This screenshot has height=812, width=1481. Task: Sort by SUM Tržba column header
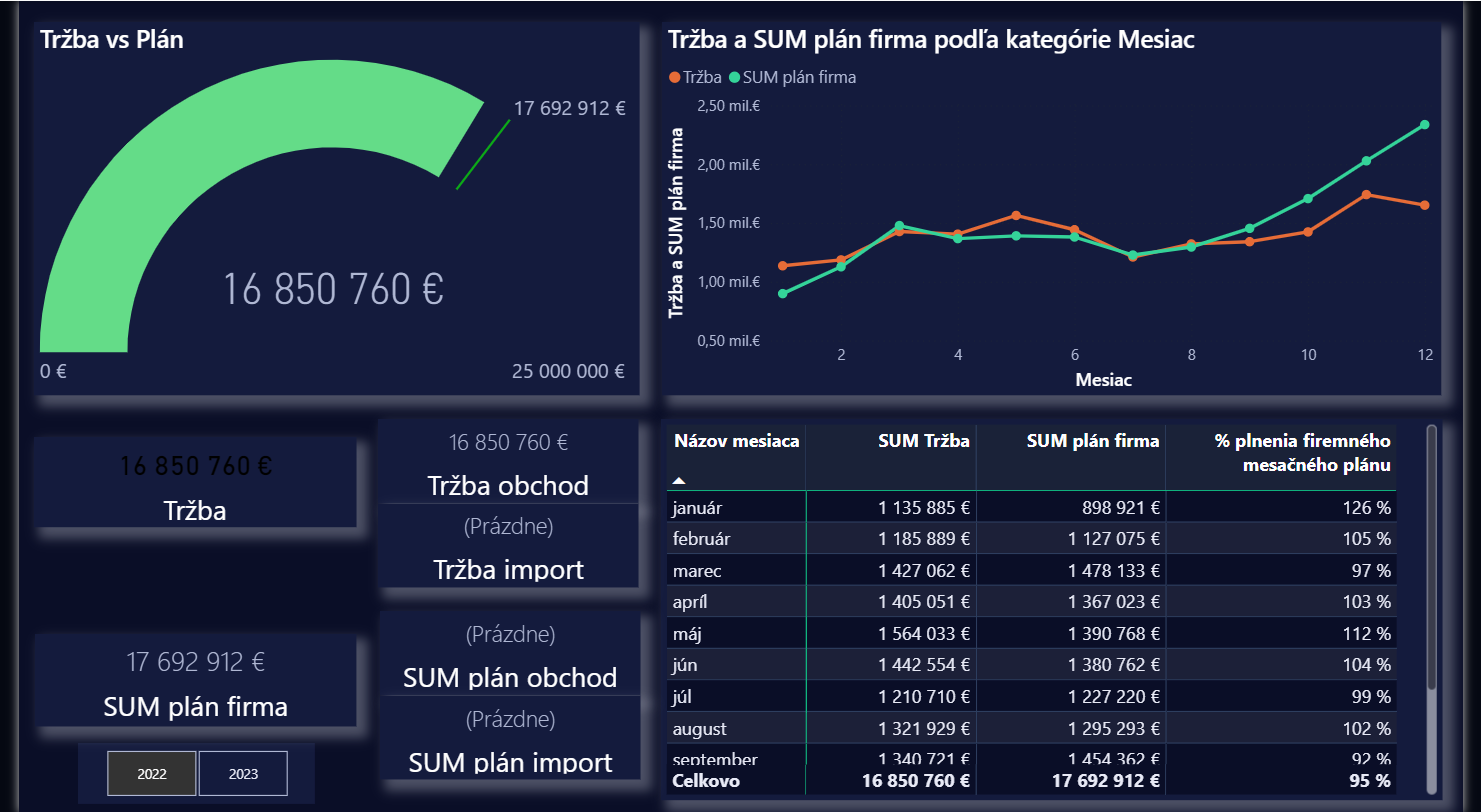(924, 441)
